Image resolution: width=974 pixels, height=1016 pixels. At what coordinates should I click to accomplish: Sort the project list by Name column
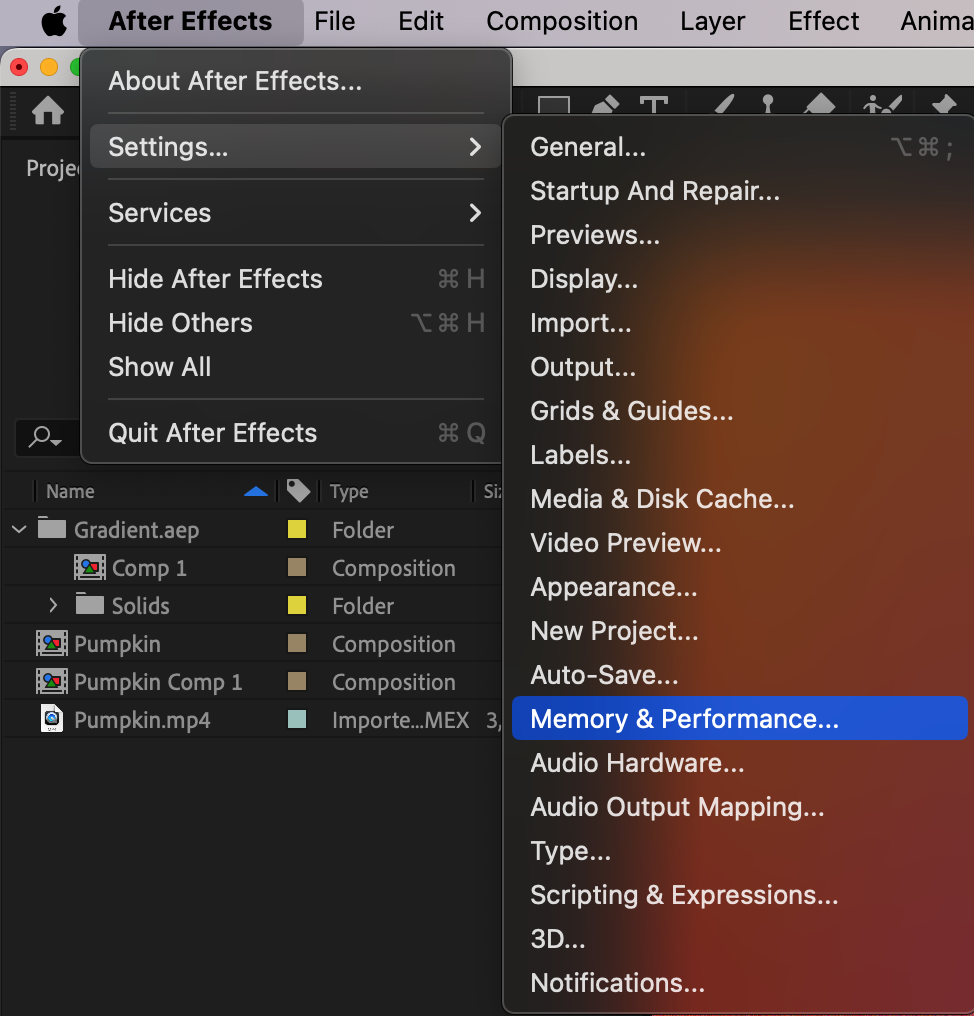pos(71,491)
